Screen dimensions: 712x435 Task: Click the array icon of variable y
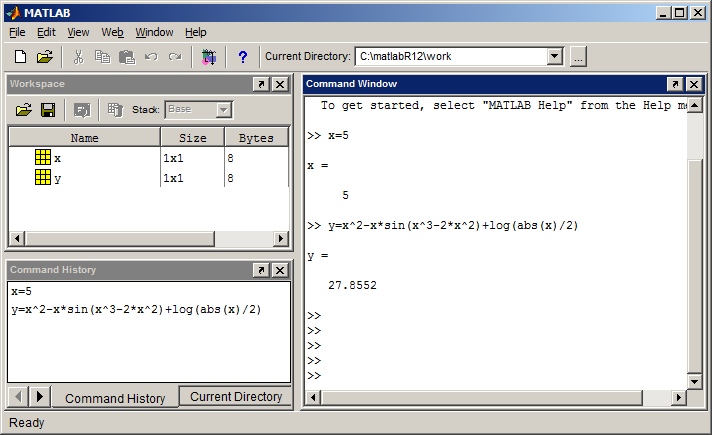tap(43, 177)
